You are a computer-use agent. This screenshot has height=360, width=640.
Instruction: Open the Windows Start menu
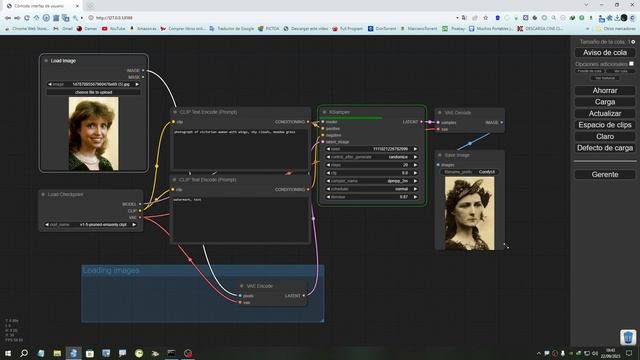7,353
